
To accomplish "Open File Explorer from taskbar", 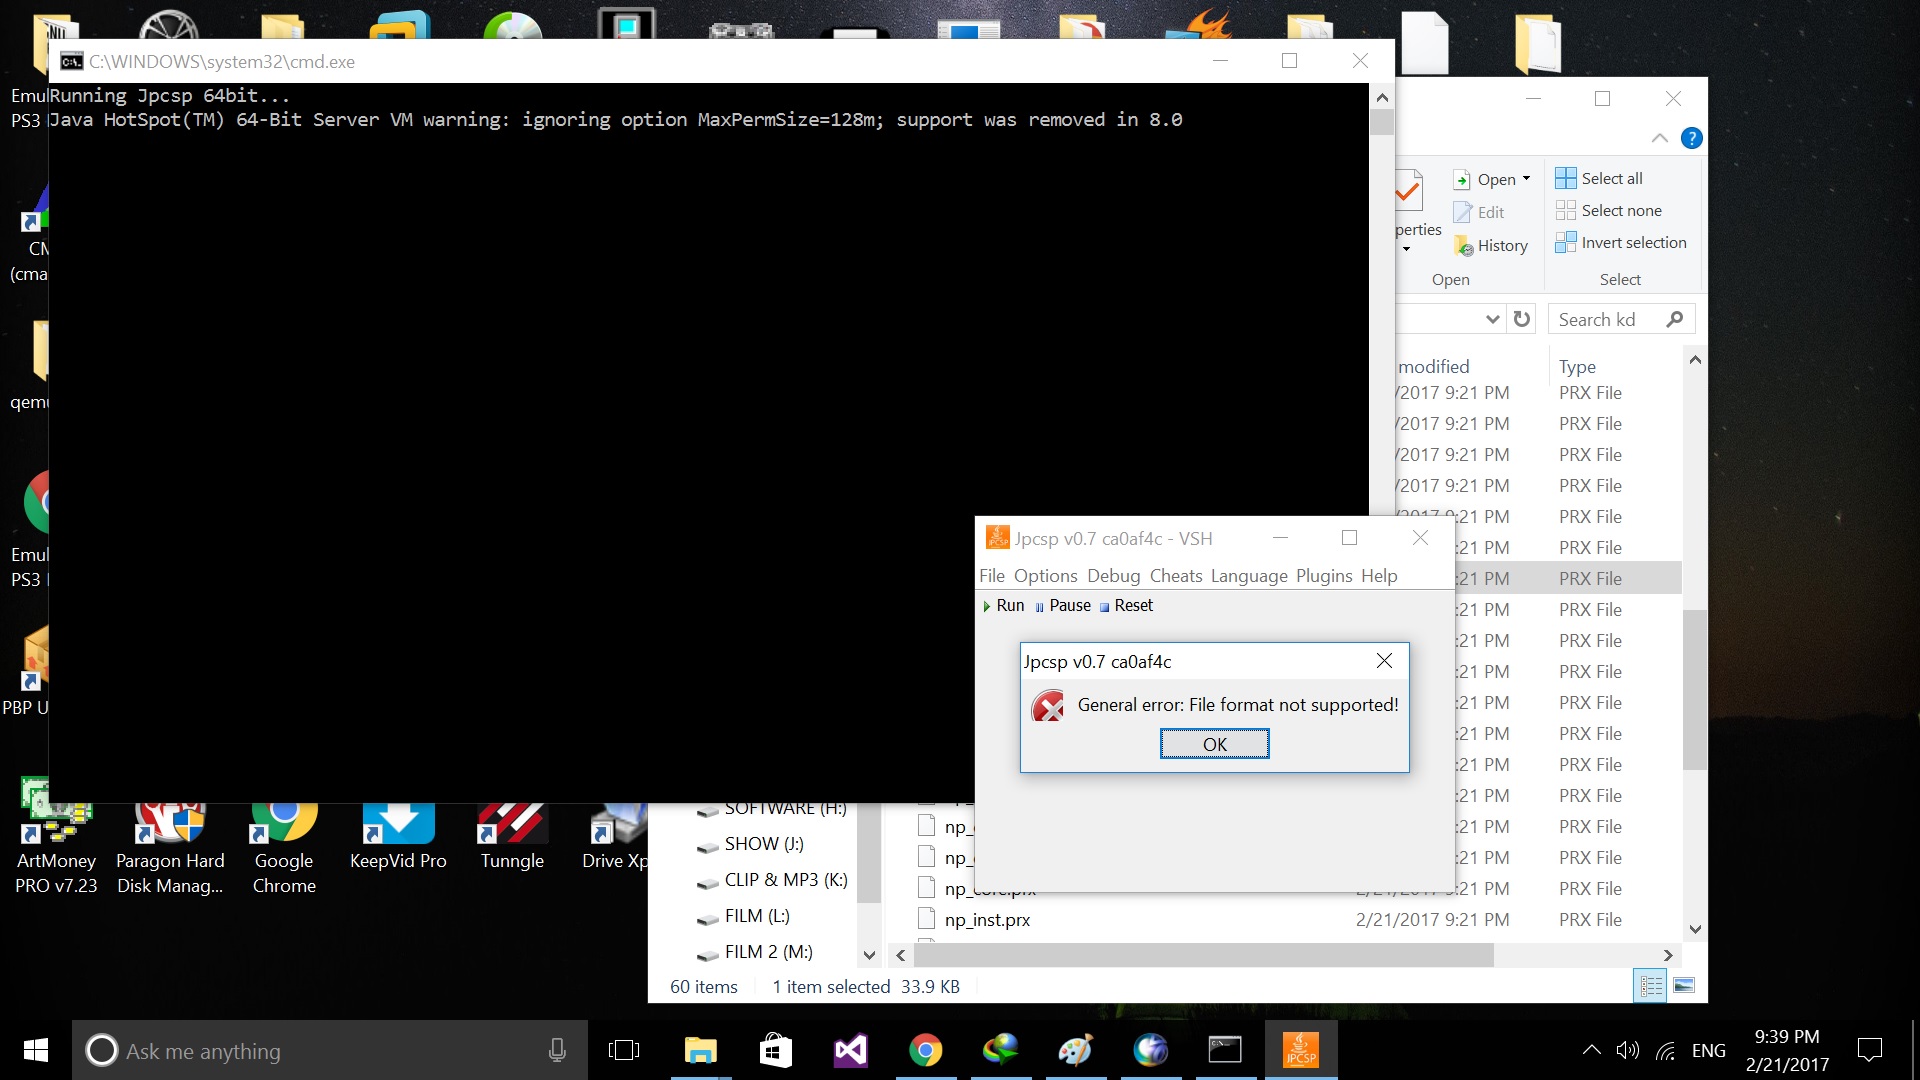I will (x=700, y=1050).
